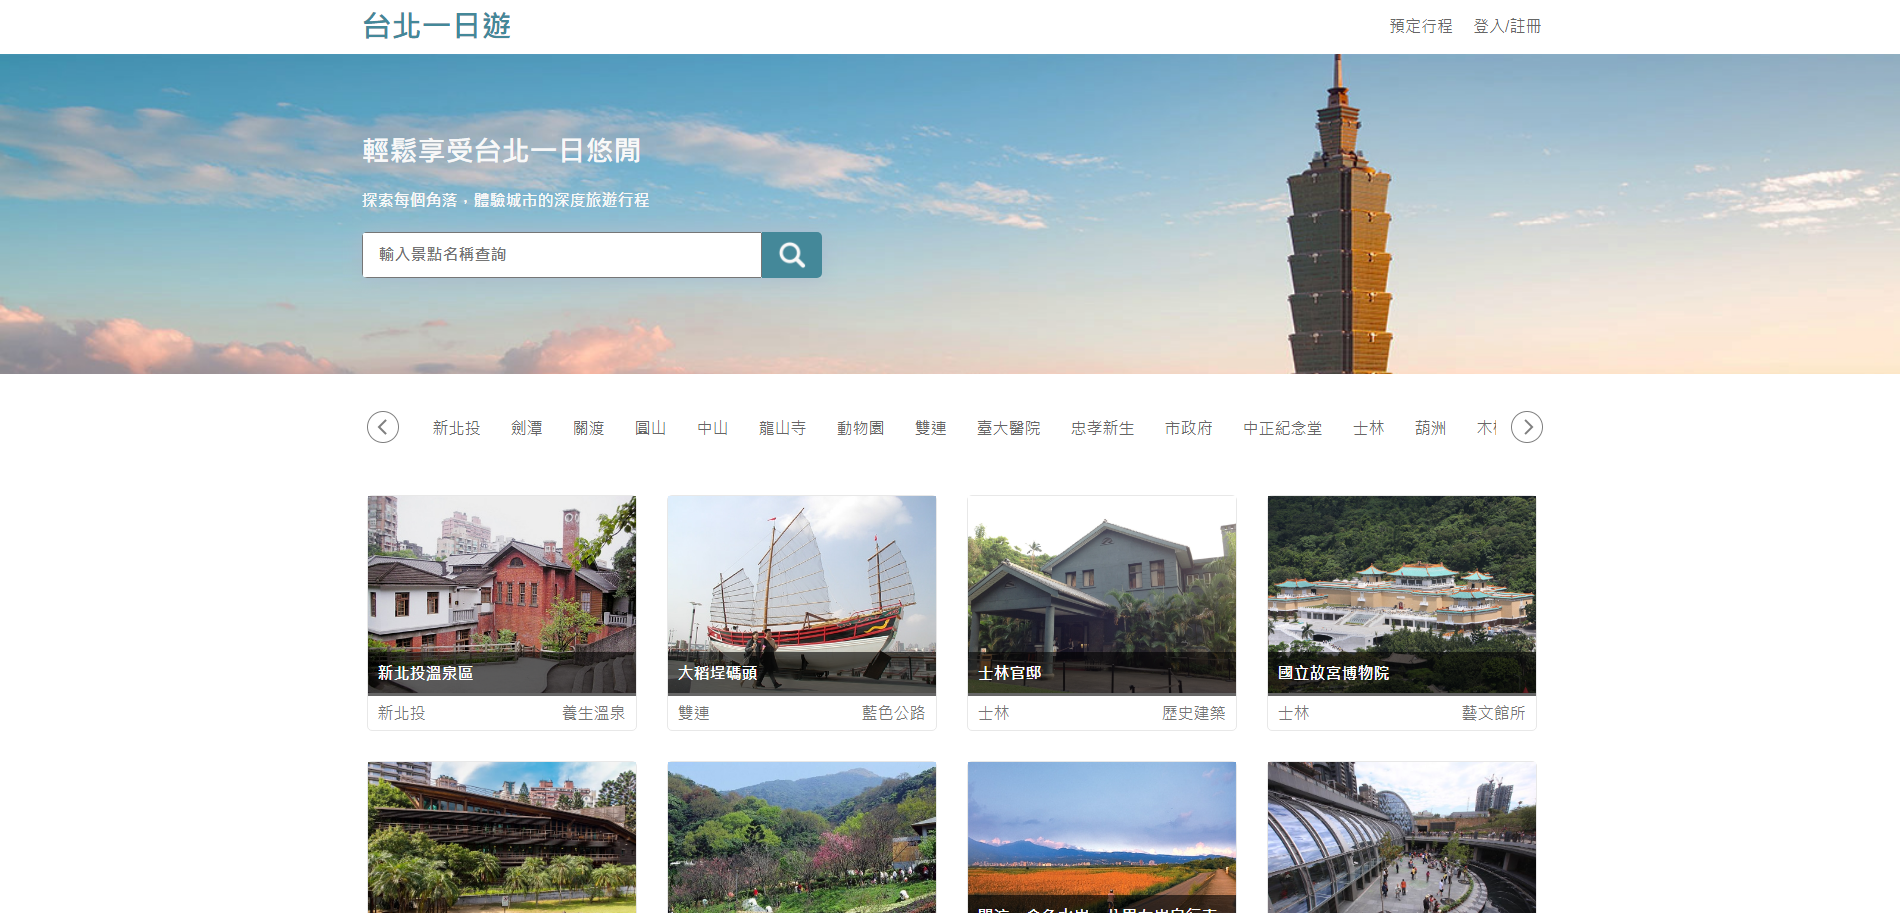
Task: Select the 中正紀念堂 station tab
Action: (1283, 428)
